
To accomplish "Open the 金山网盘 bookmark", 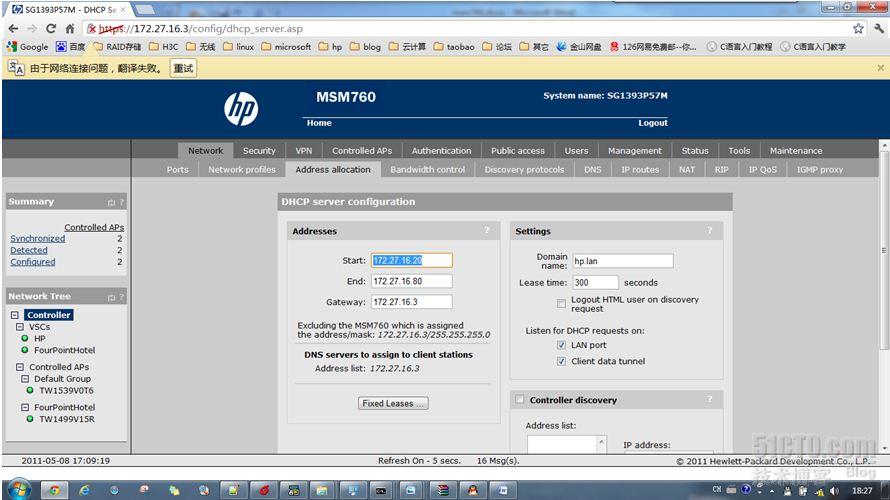I will point(579,47).
